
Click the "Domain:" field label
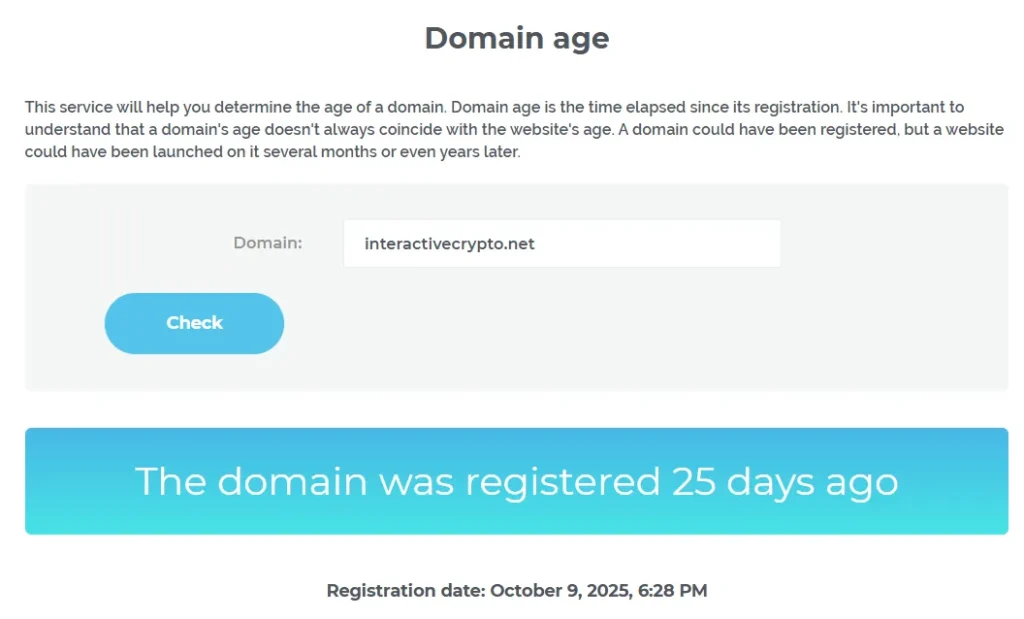(x=267, y=243)
